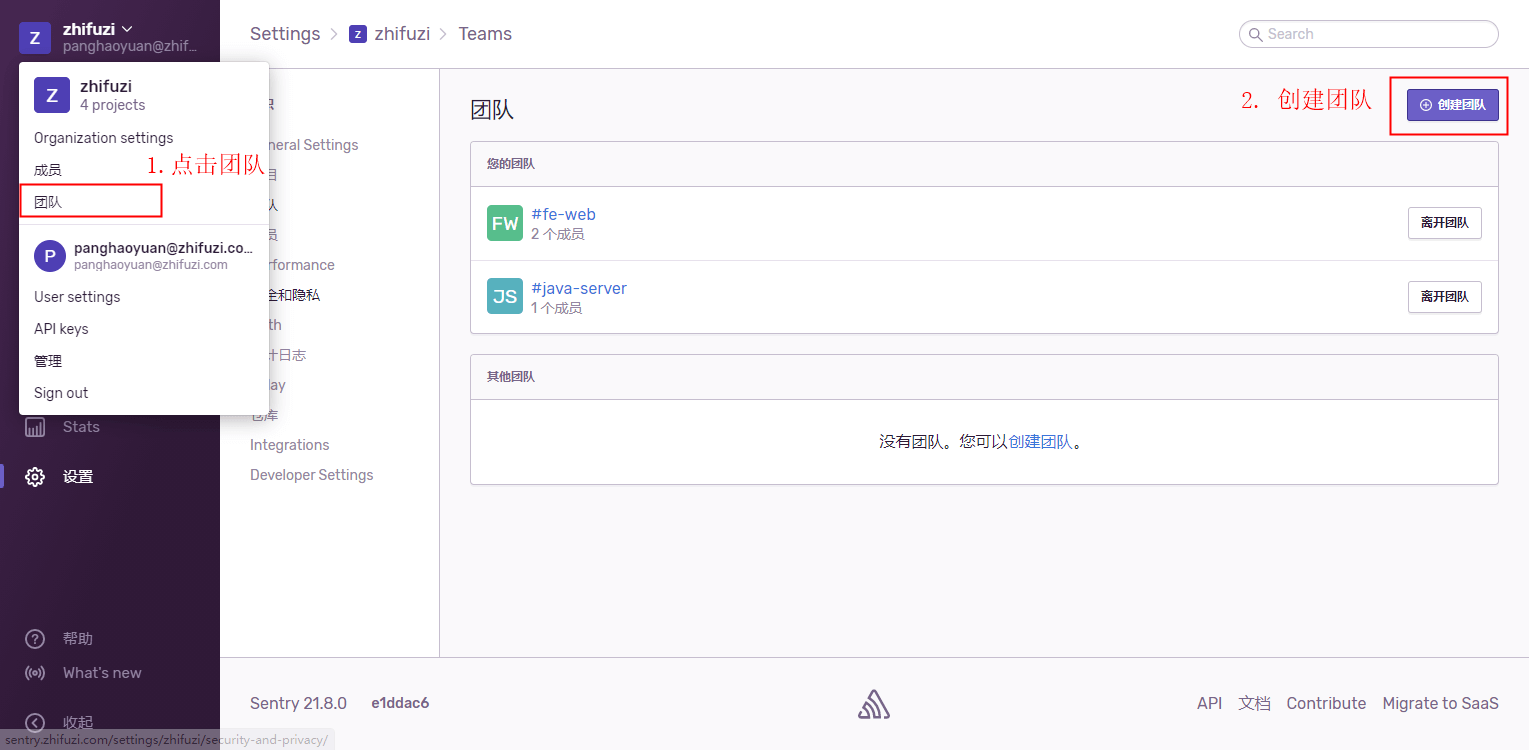Click the '1 个成员' member count text
The height and width of the screenshot is (750, 1529).
tap(557, 308)
